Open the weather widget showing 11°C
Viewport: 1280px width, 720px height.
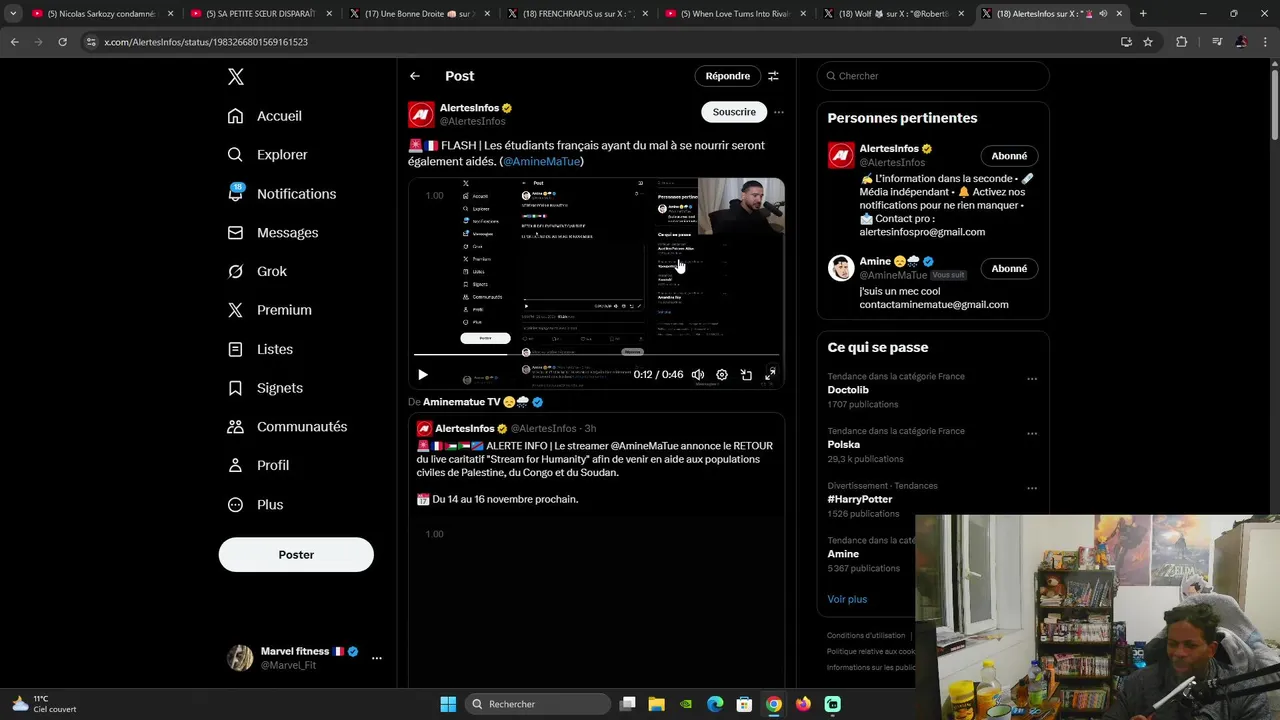tap(44, 704)
